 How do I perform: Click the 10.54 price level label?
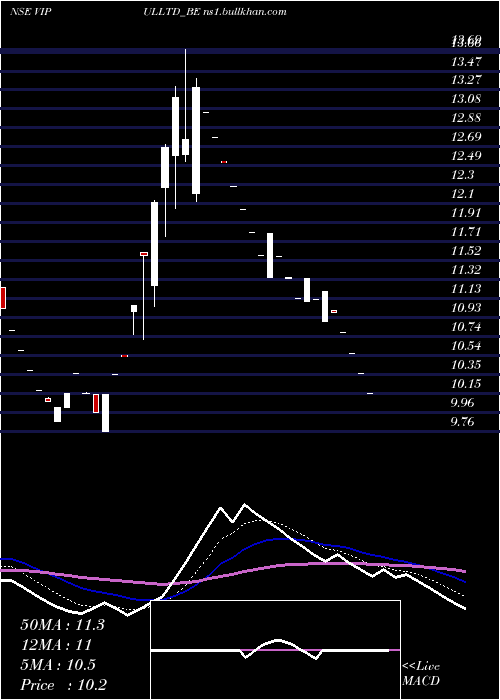[466, 346]
